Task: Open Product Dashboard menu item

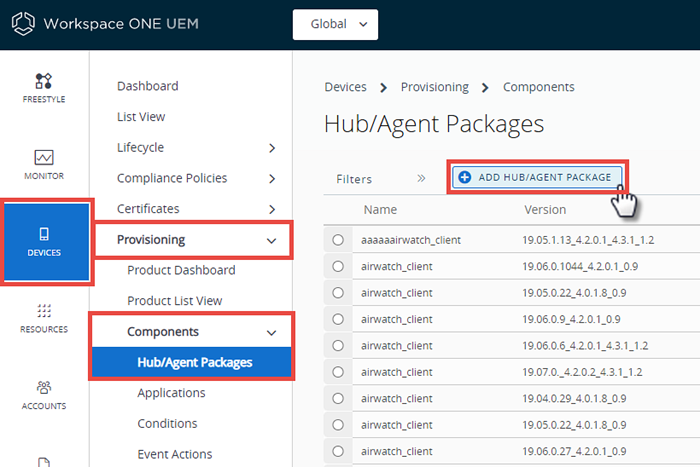Action: [181, 270]
